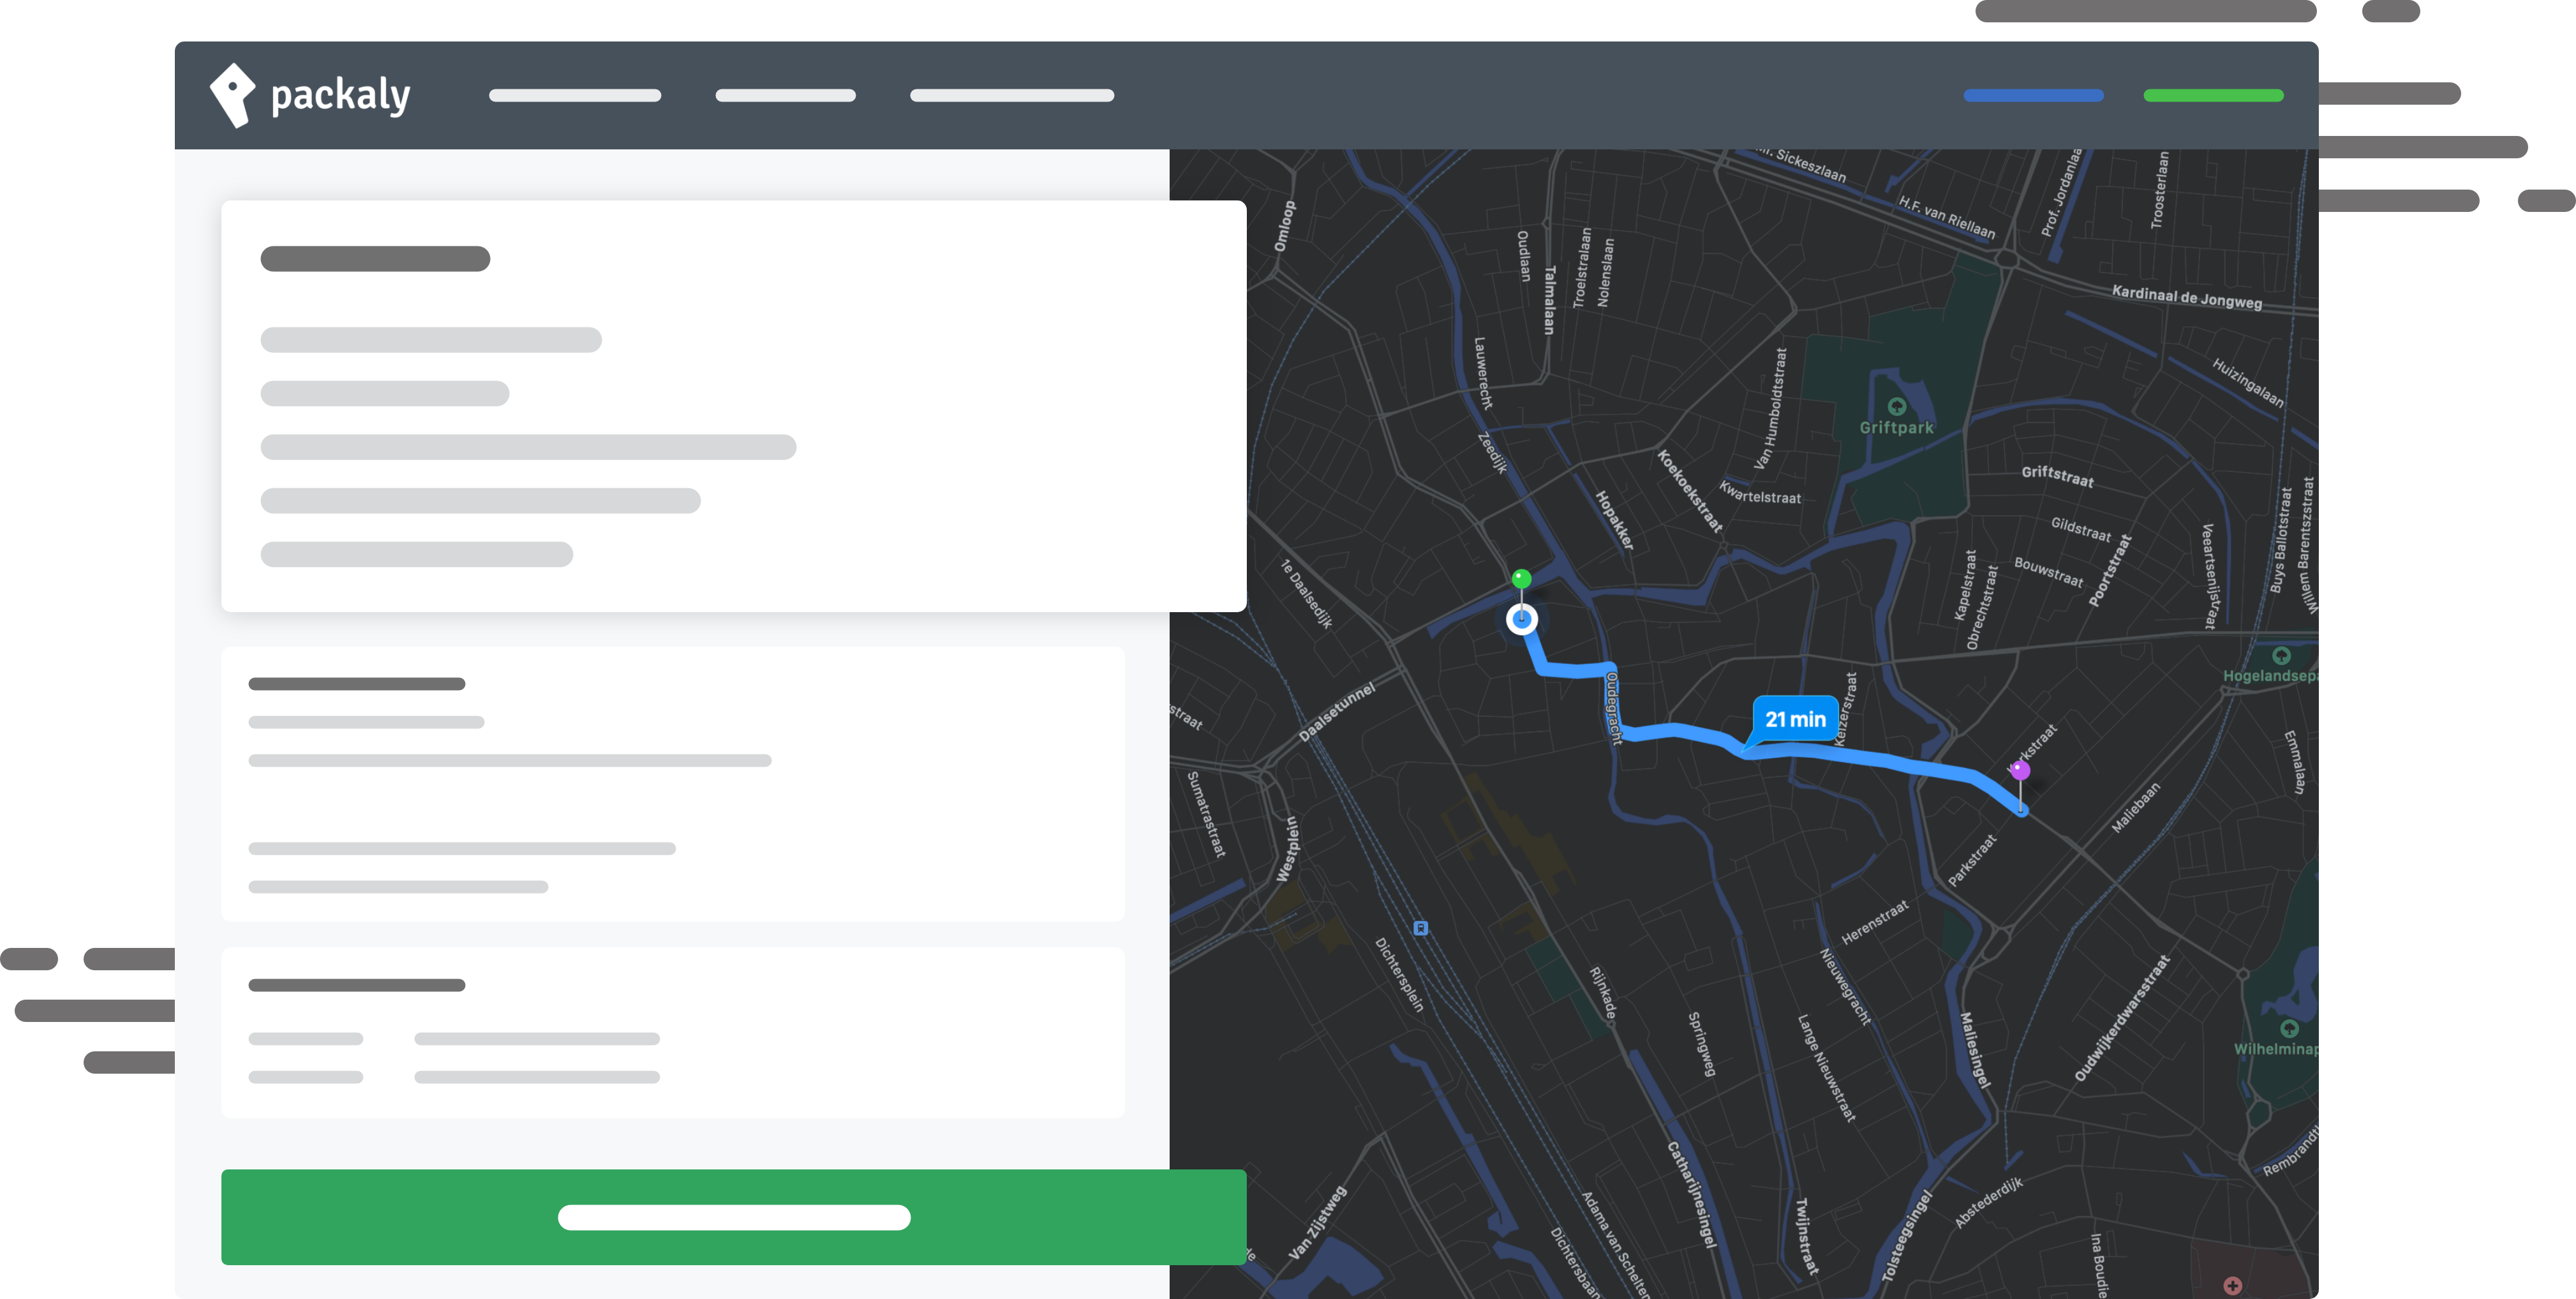Screen dimensions: 2576x1299
Task: Click the Koekoekstraat street label
Action: click(x=1690, y=491)
